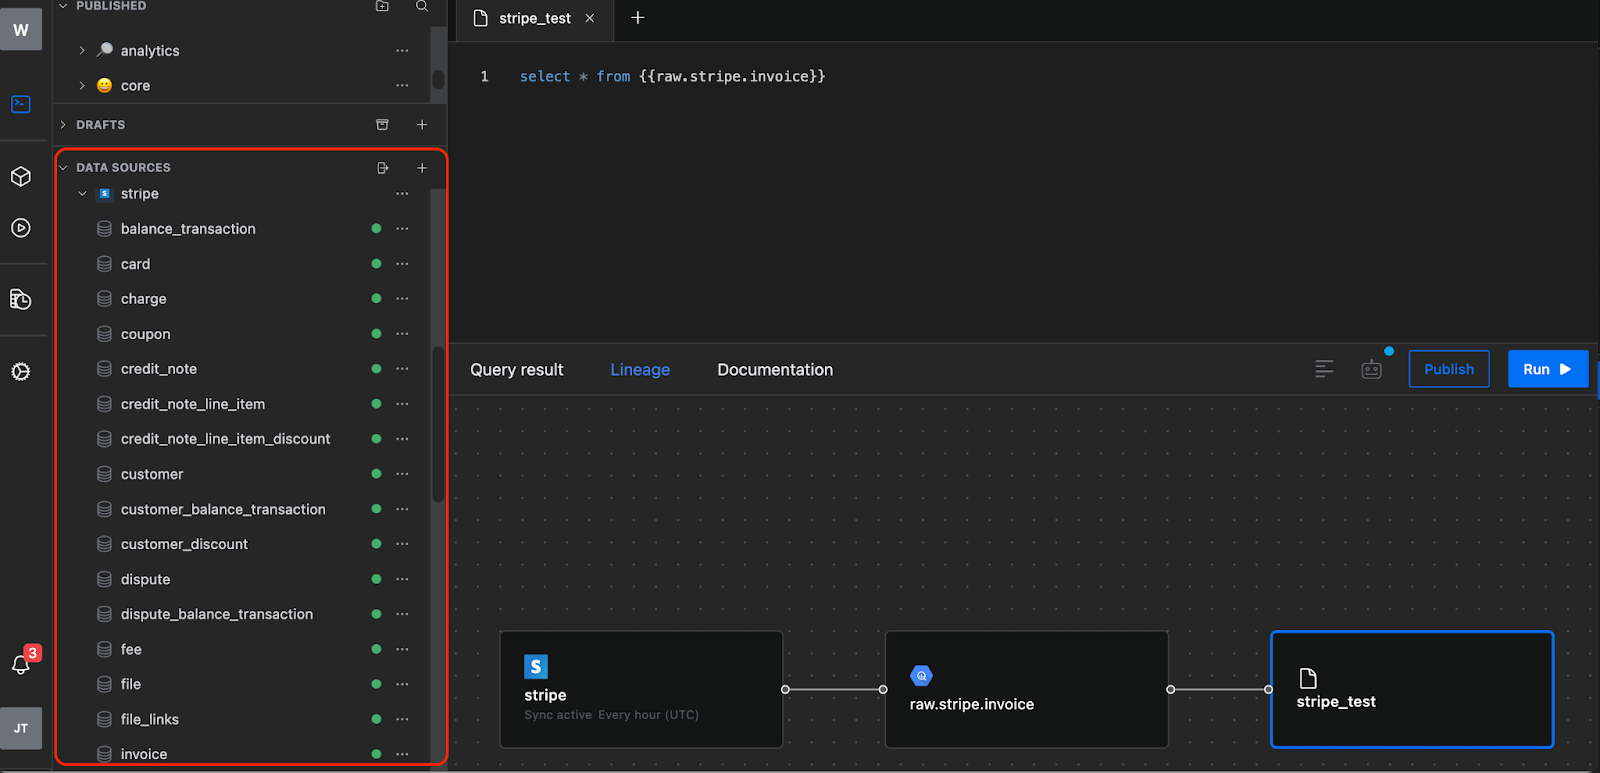Open the play-circle runs icon in sidebar

(x=21, y=228)
